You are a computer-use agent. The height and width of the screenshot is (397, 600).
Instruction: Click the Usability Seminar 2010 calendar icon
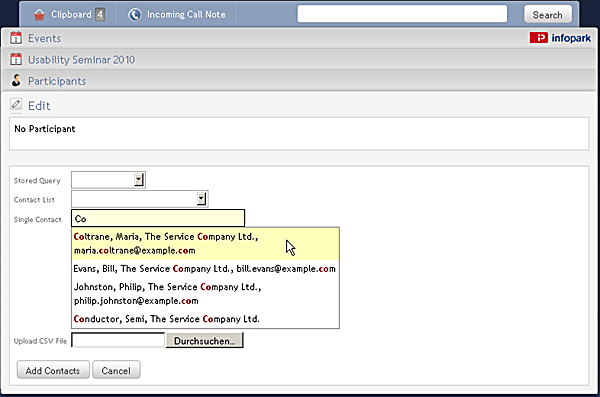(x=16, y=59)
